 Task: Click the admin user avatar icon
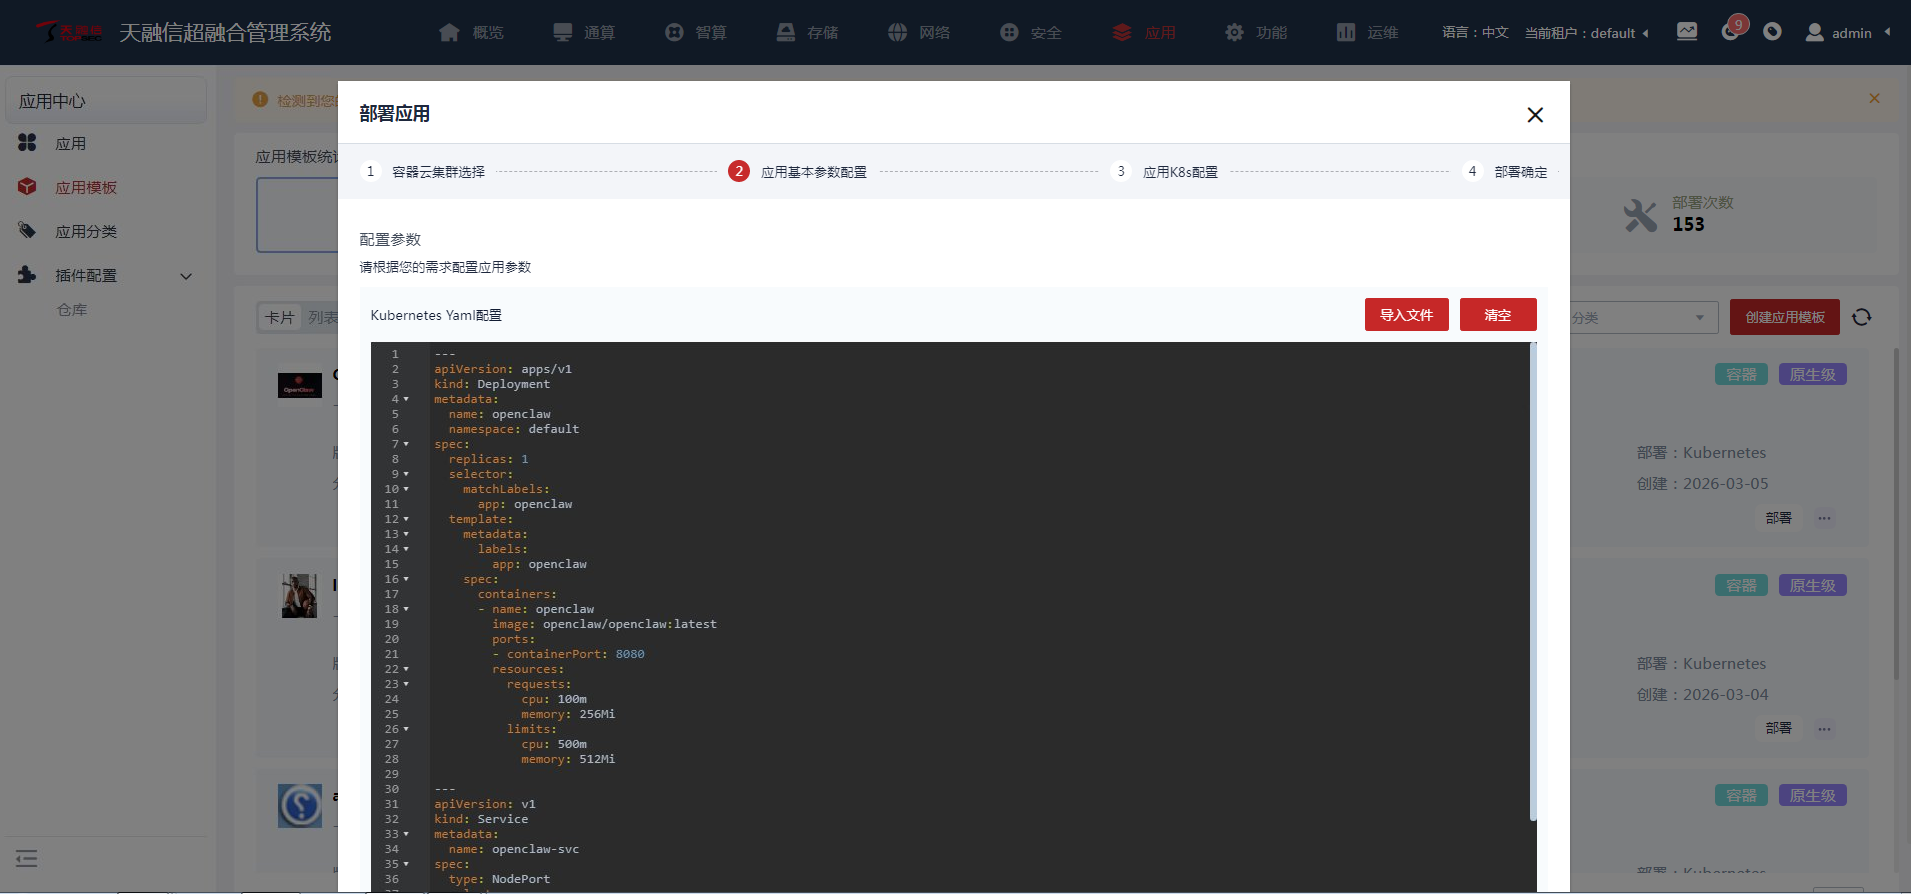[x=1814, y=33]
